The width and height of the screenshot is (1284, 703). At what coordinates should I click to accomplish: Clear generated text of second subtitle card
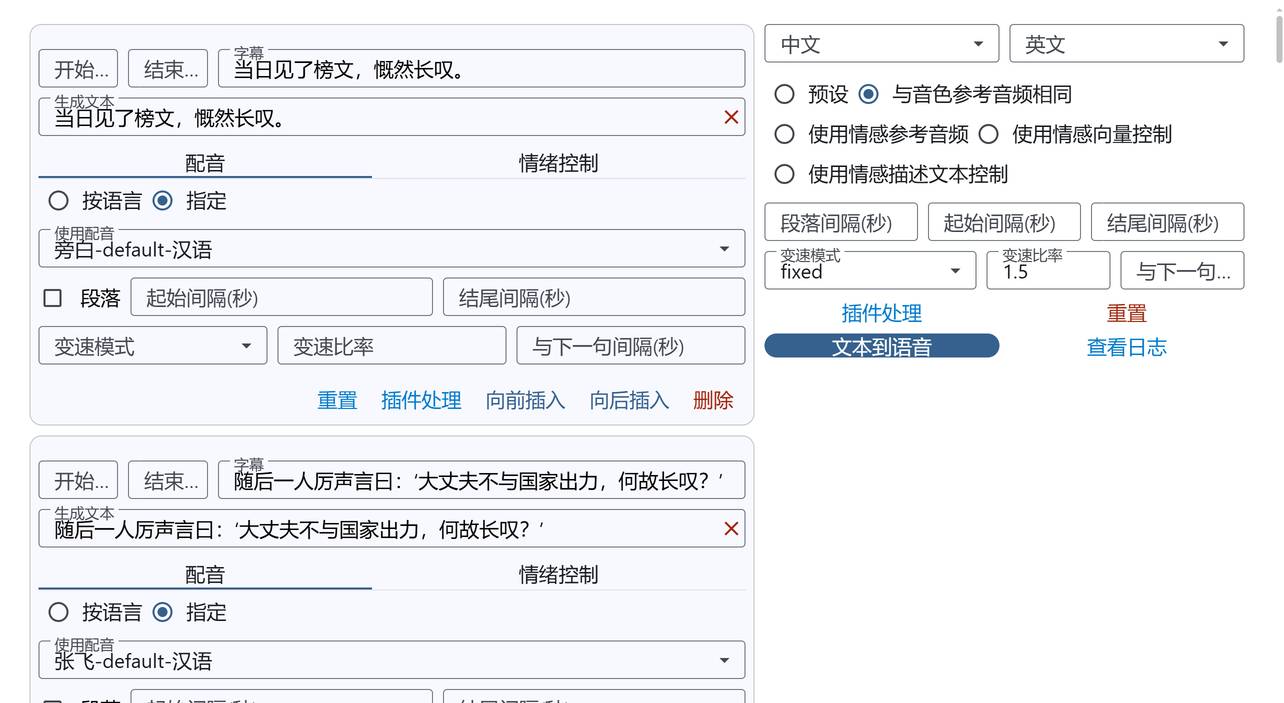731,529
